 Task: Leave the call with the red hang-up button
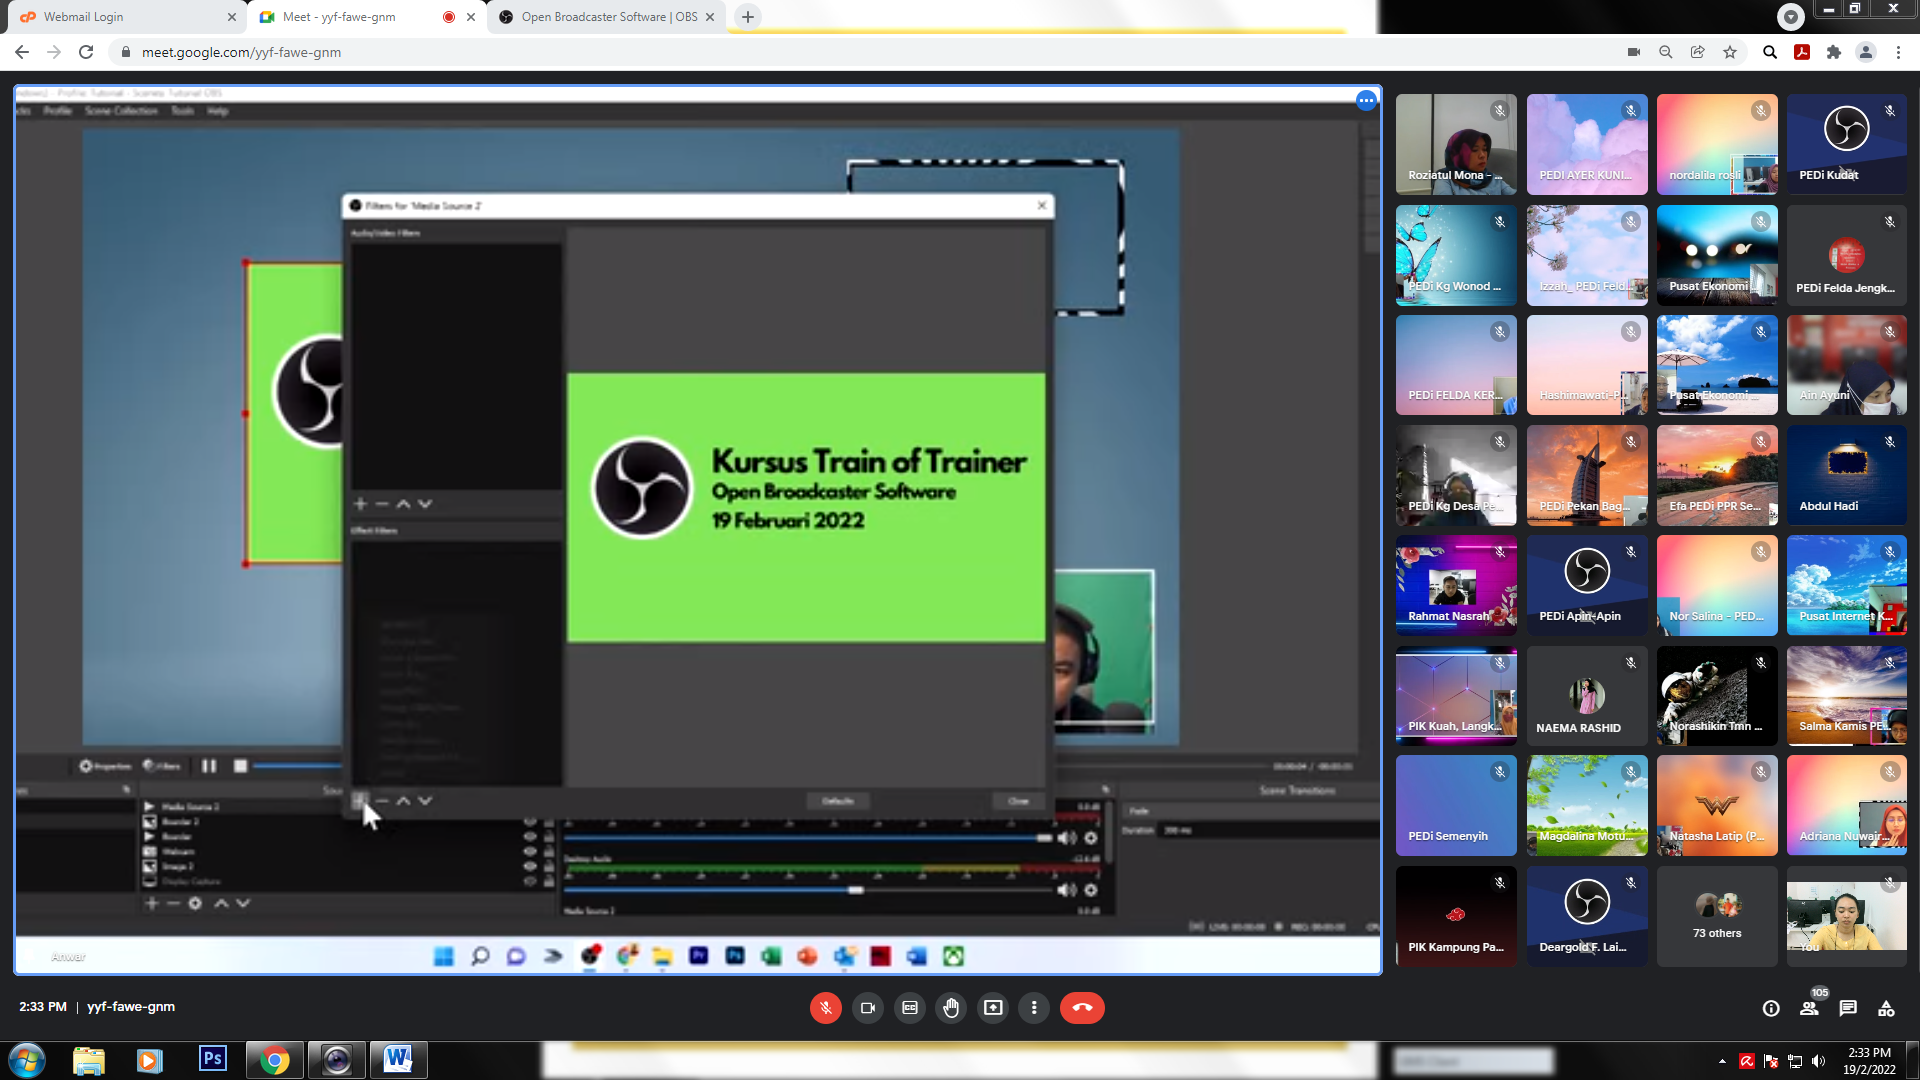point(1082,1008)
